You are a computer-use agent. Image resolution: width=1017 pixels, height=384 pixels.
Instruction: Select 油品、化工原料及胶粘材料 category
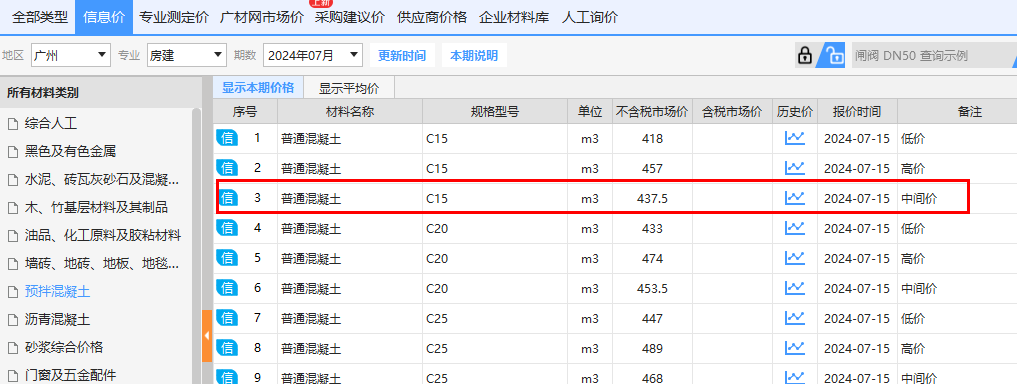[102, 235]
